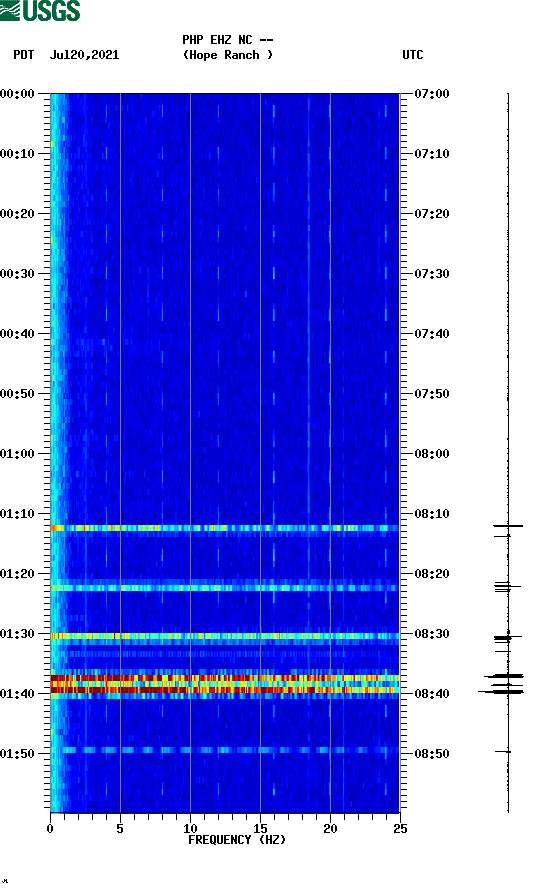Click the '00:00' PDT time label
The image size is (552, 892).
(x=18, y=94)
